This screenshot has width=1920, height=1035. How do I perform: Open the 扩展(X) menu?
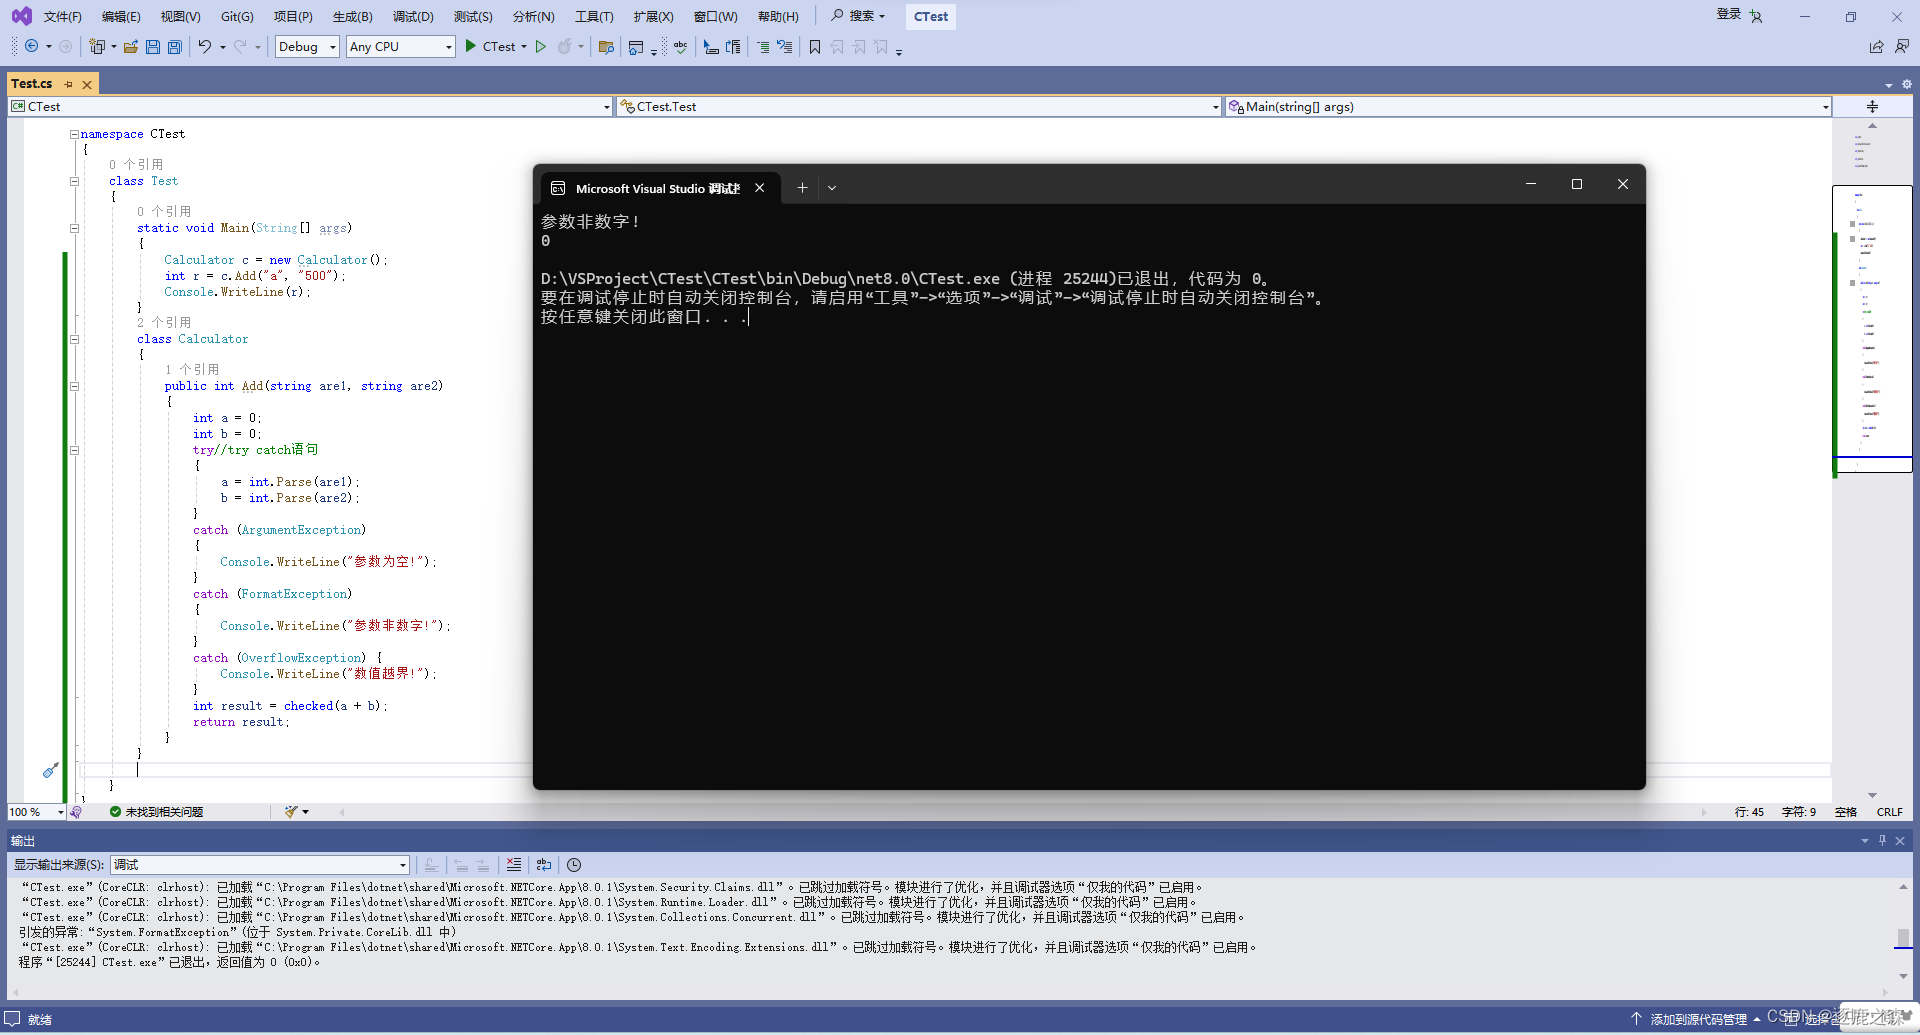(x=653, y=16)
